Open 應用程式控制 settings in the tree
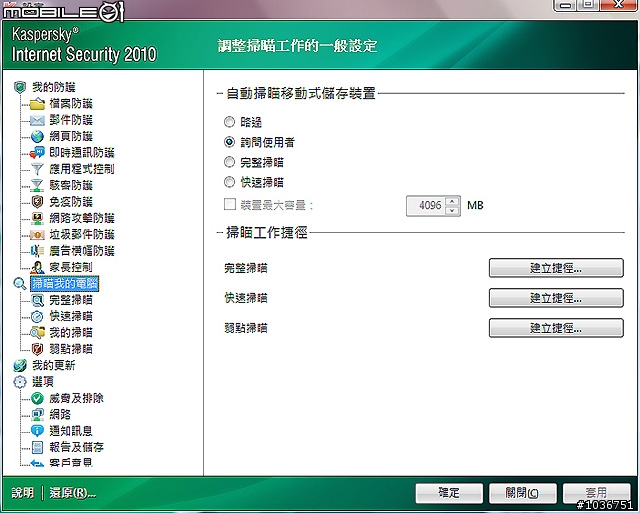This screenshot has height=513, width=640. pos(82,169)
